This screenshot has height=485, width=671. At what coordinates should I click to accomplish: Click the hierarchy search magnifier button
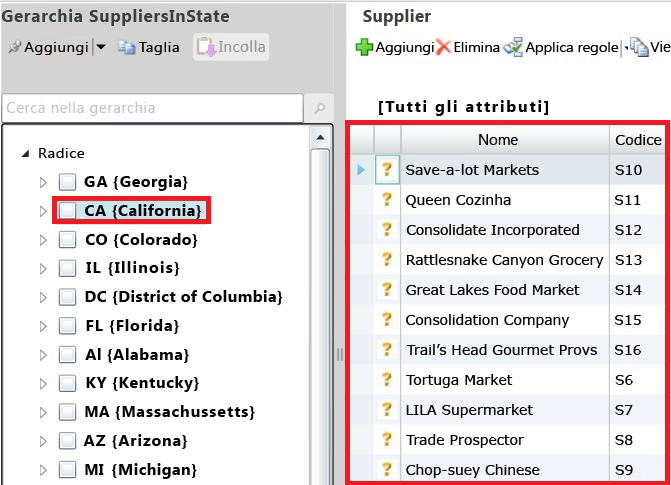319,108
